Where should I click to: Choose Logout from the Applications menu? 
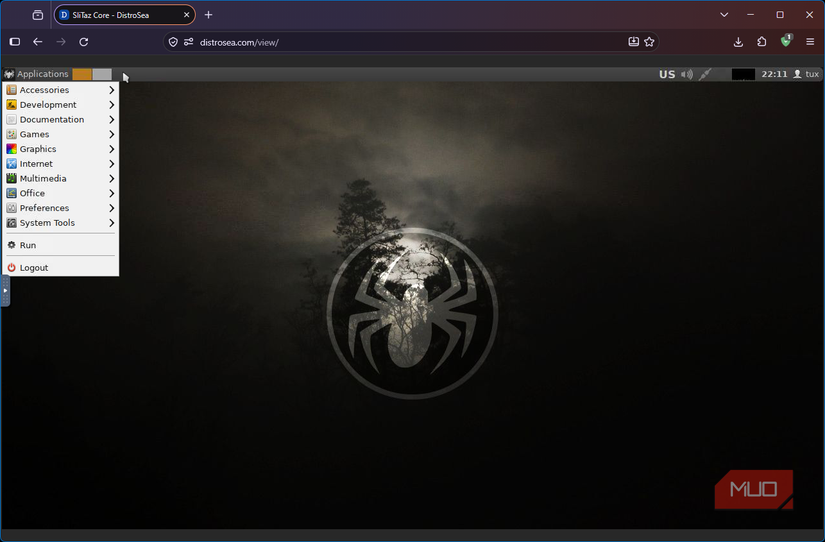(x=61, y=268)
